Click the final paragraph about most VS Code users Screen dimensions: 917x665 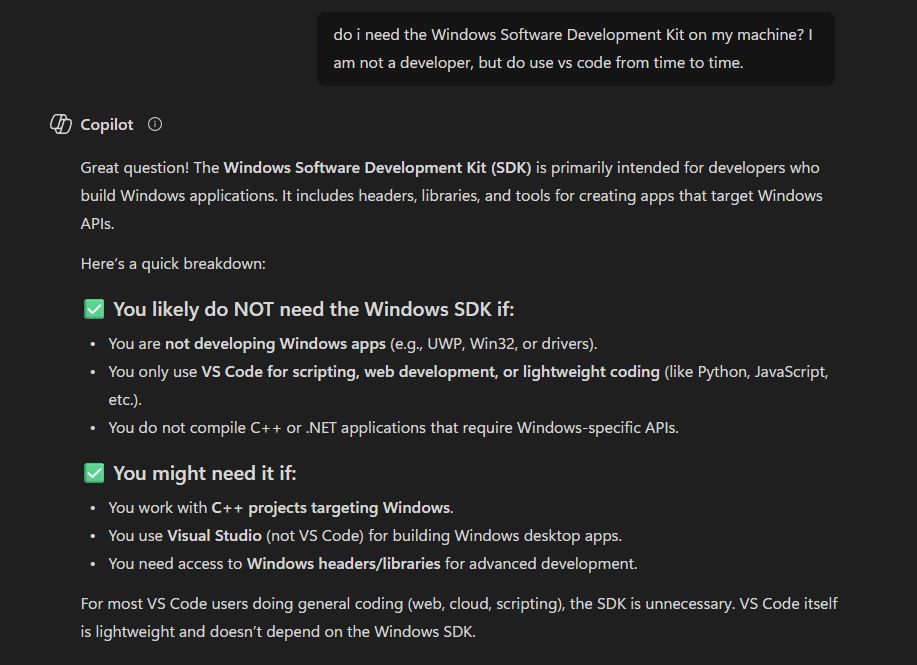(458, 617)
